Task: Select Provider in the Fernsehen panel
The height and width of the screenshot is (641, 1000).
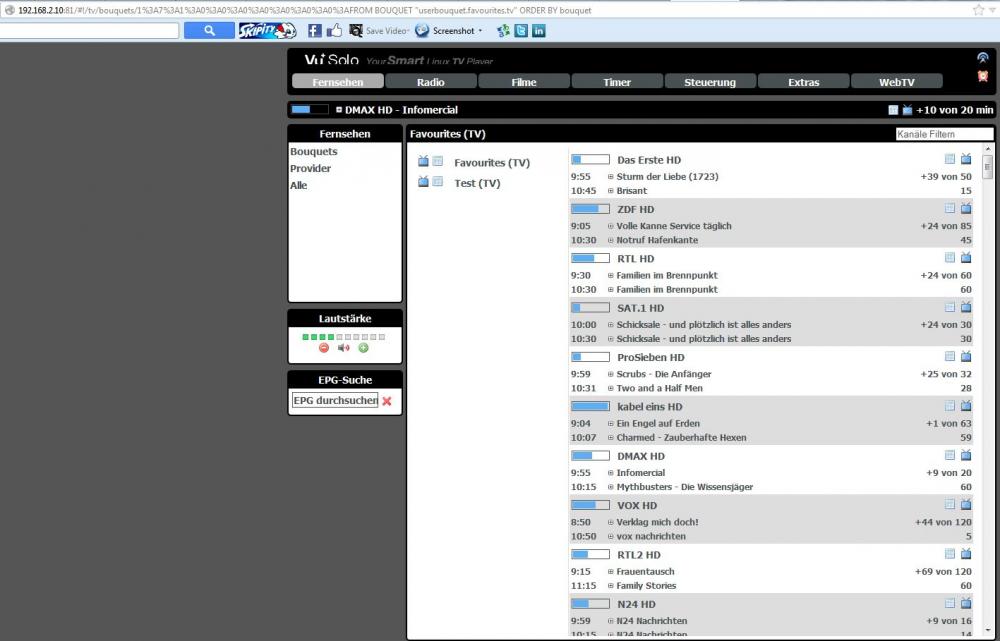Action: (x=310, y=168)
